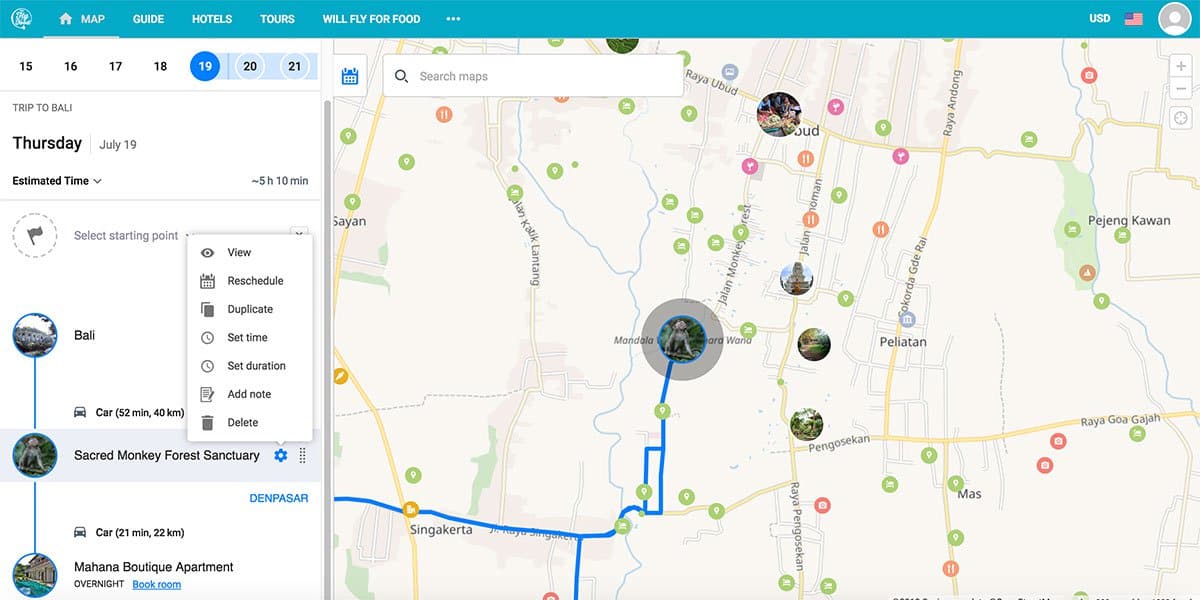This screenshot has height=600, width=1200.
Task: Open the three-dots more menu in navbar
Action: (453, 19)
